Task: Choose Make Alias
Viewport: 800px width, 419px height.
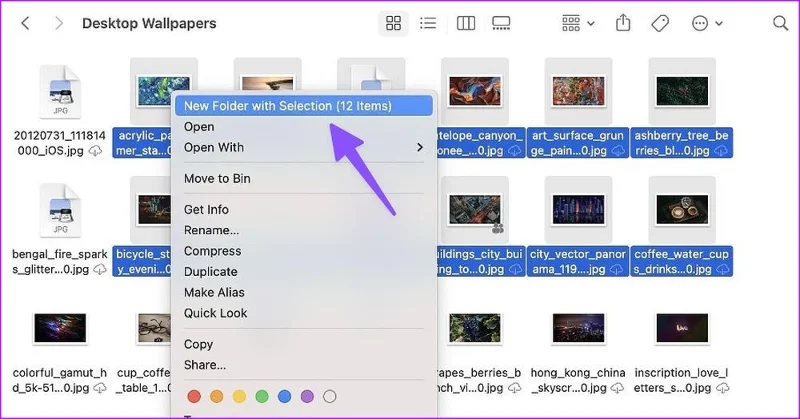Action: pyautogui.click(x=304, y=292)
